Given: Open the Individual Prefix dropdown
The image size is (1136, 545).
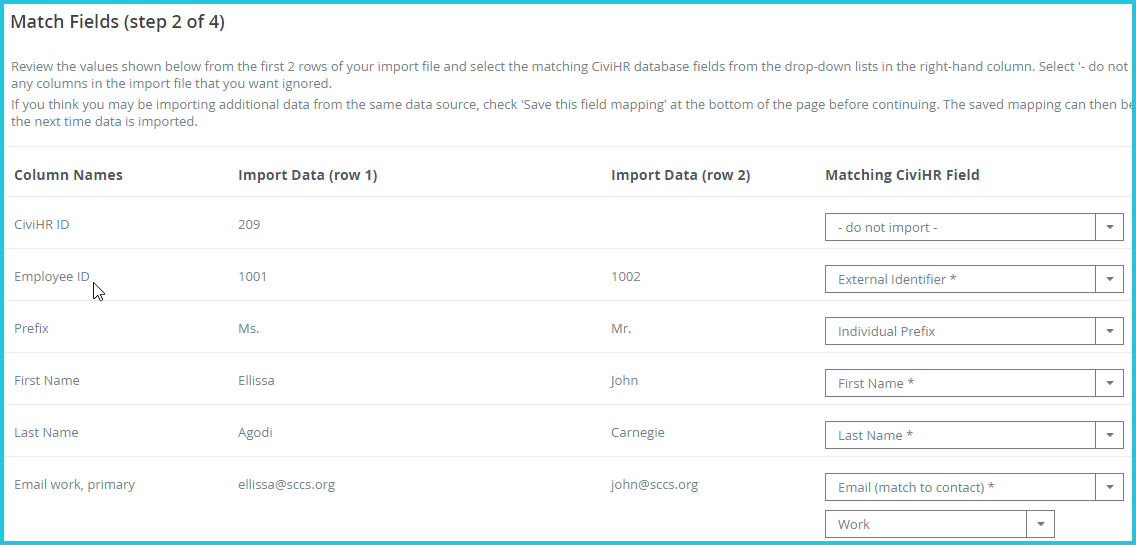Looking at the screenshot, I should tap(974, 331).
